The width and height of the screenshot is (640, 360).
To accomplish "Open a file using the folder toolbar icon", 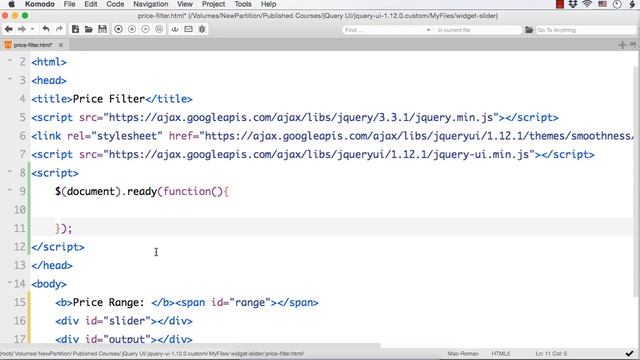I will point(89,29).
